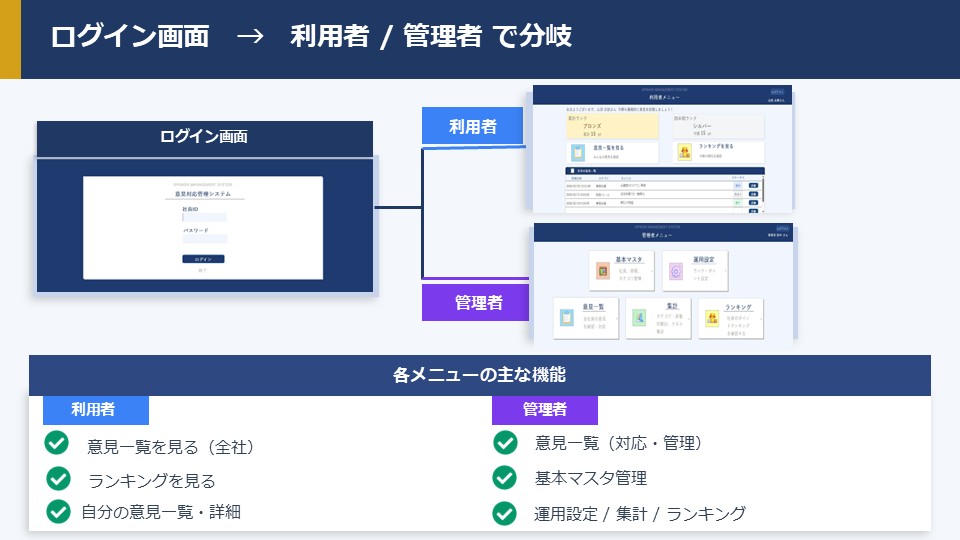Screen dimensions: 960x540
Task: Select the 集計 chart icon in admin menu
Action: click(x=639, y=318)
